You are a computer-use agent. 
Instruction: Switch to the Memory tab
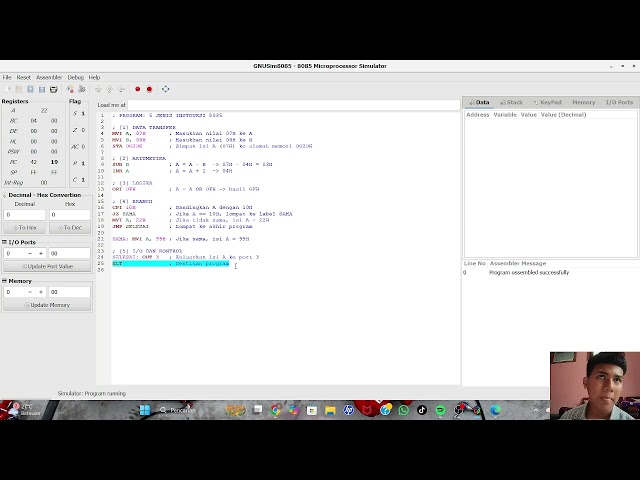(x=583, y=102)
